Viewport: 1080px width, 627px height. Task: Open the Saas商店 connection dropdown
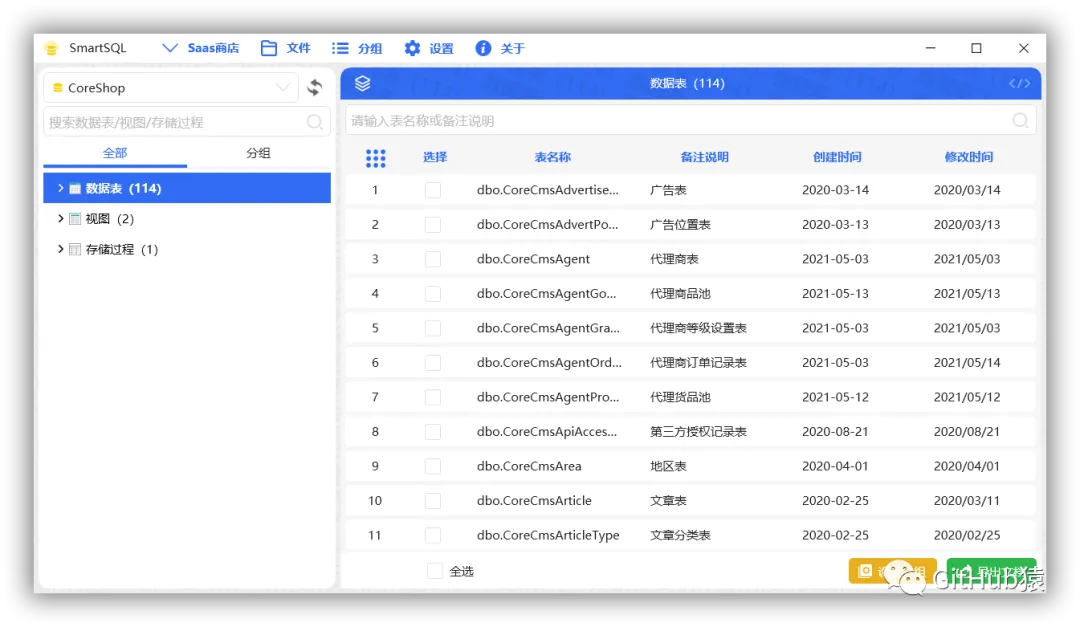200,48
